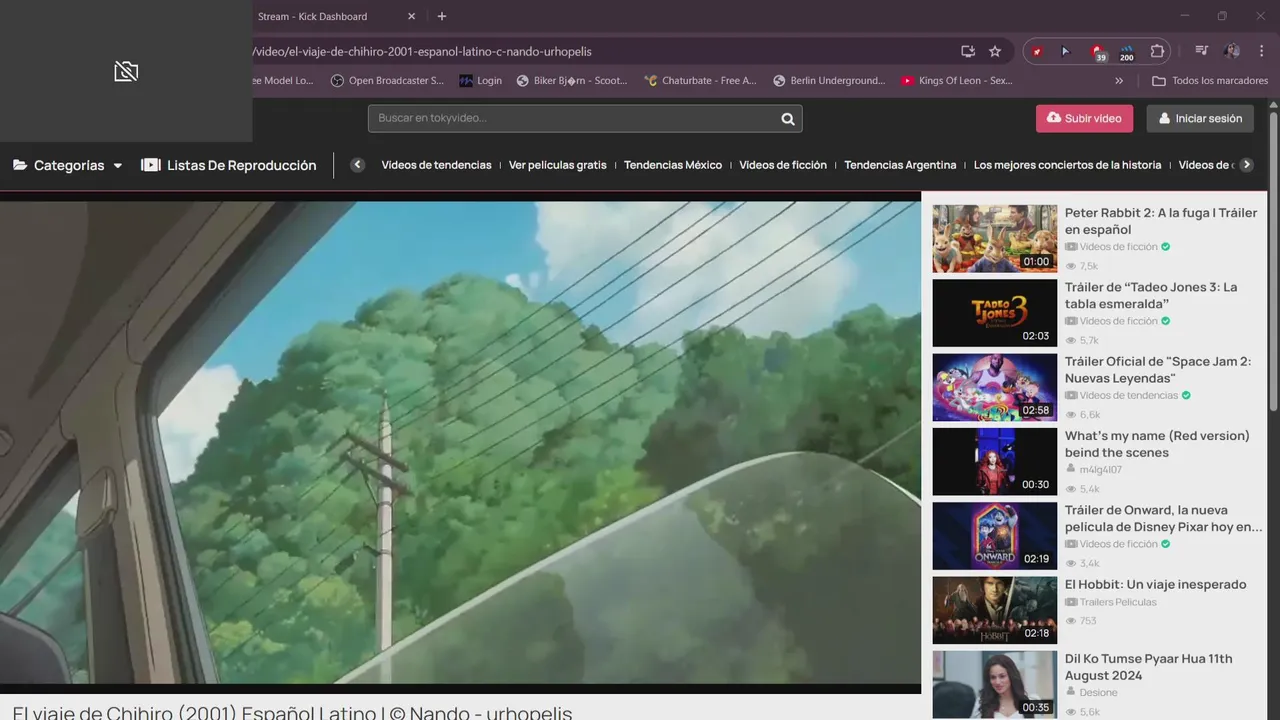Open the Chrome three-dot menu
Screen dimensions: 1280x720
(x=1260, y=51)
